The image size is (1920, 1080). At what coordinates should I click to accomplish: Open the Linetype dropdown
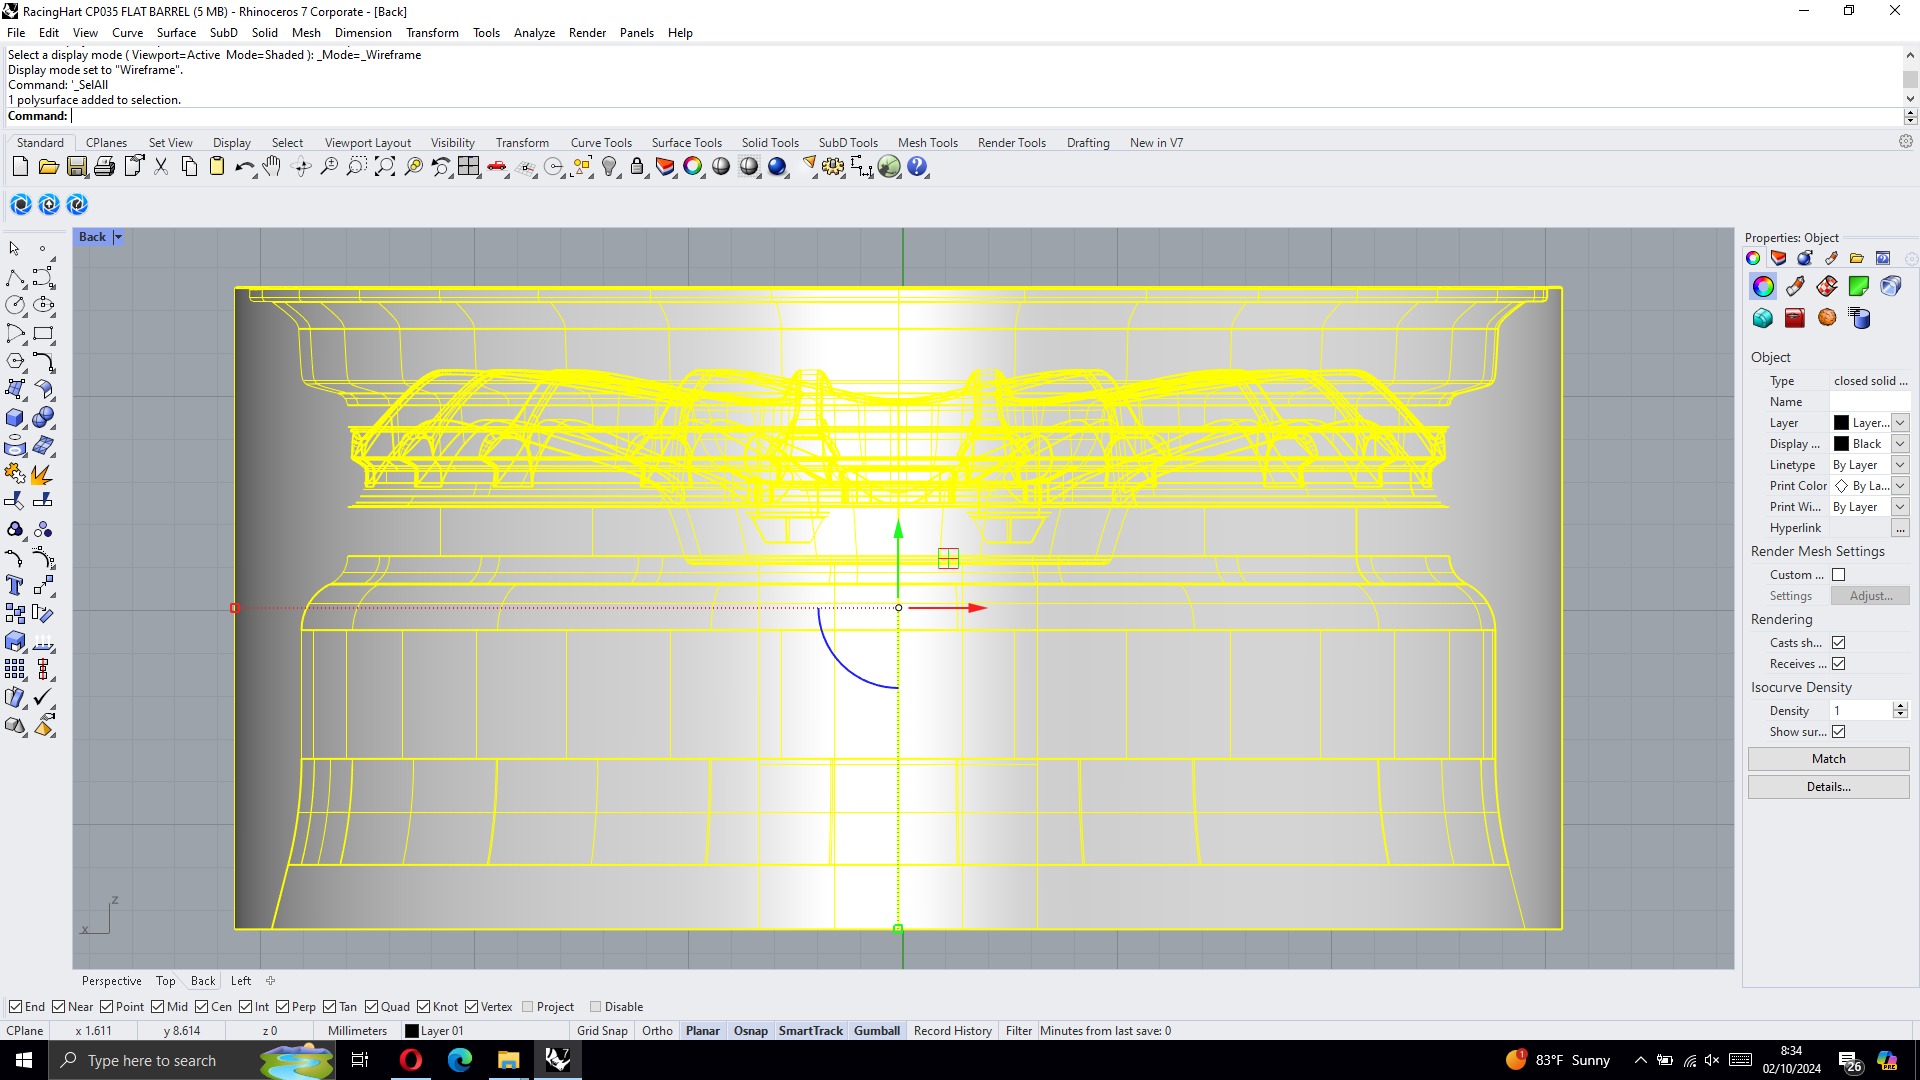tap(1900, 465)
